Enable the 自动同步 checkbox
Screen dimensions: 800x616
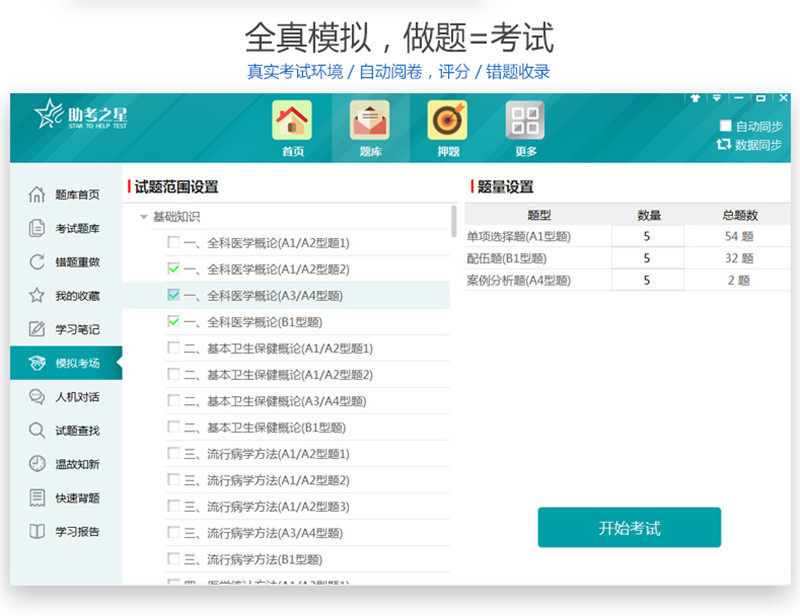coord(725,126)
